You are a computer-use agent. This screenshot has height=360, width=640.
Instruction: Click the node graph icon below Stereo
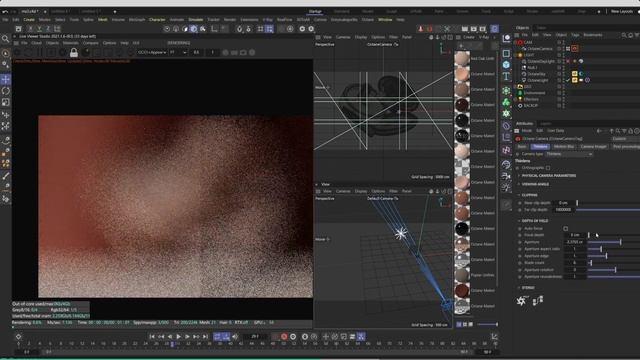538,301
